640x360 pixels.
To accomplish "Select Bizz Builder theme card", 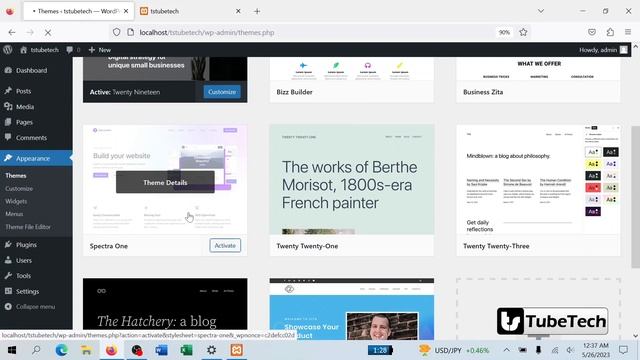I will click(x=351, y=80).
